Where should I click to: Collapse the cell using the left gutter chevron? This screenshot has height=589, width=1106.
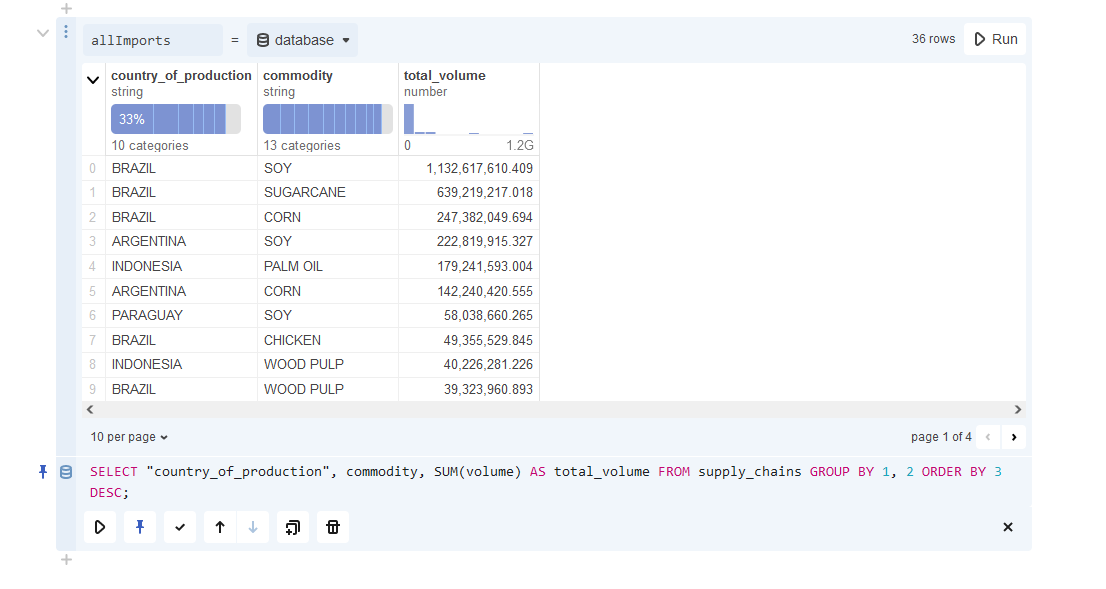click(x=43, y=33)
